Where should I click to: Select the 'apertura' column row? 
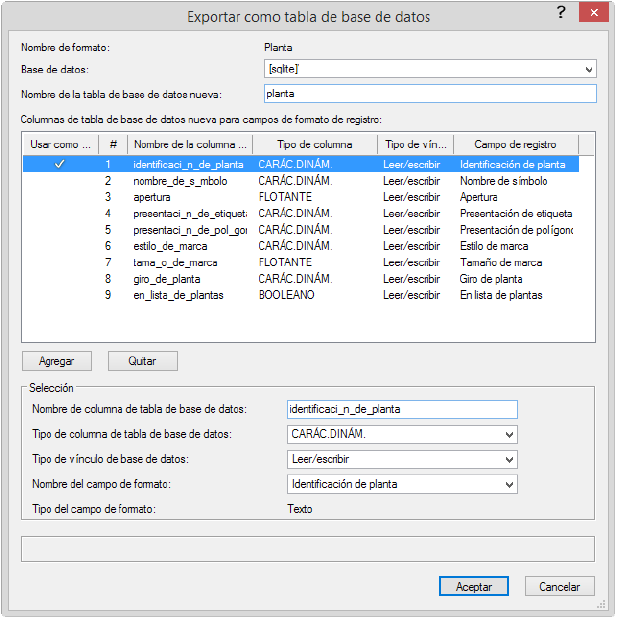(x=301, y=197)
